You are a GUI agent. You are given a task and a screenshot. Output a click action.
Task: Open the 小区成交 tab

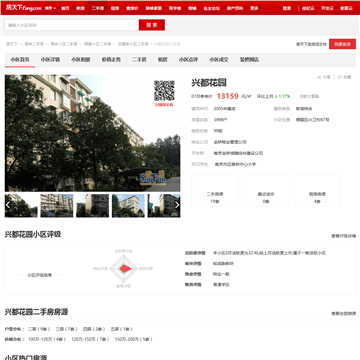[219, 60]
